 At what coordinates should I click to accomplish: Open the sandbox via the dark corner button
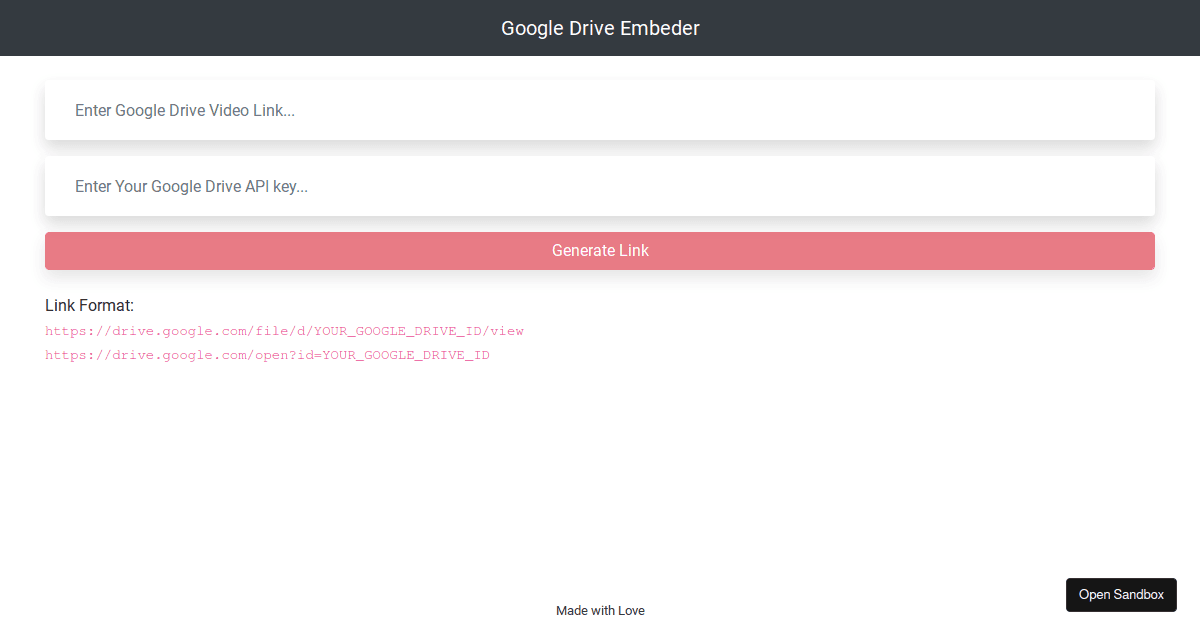click(x=1121, y=594)
